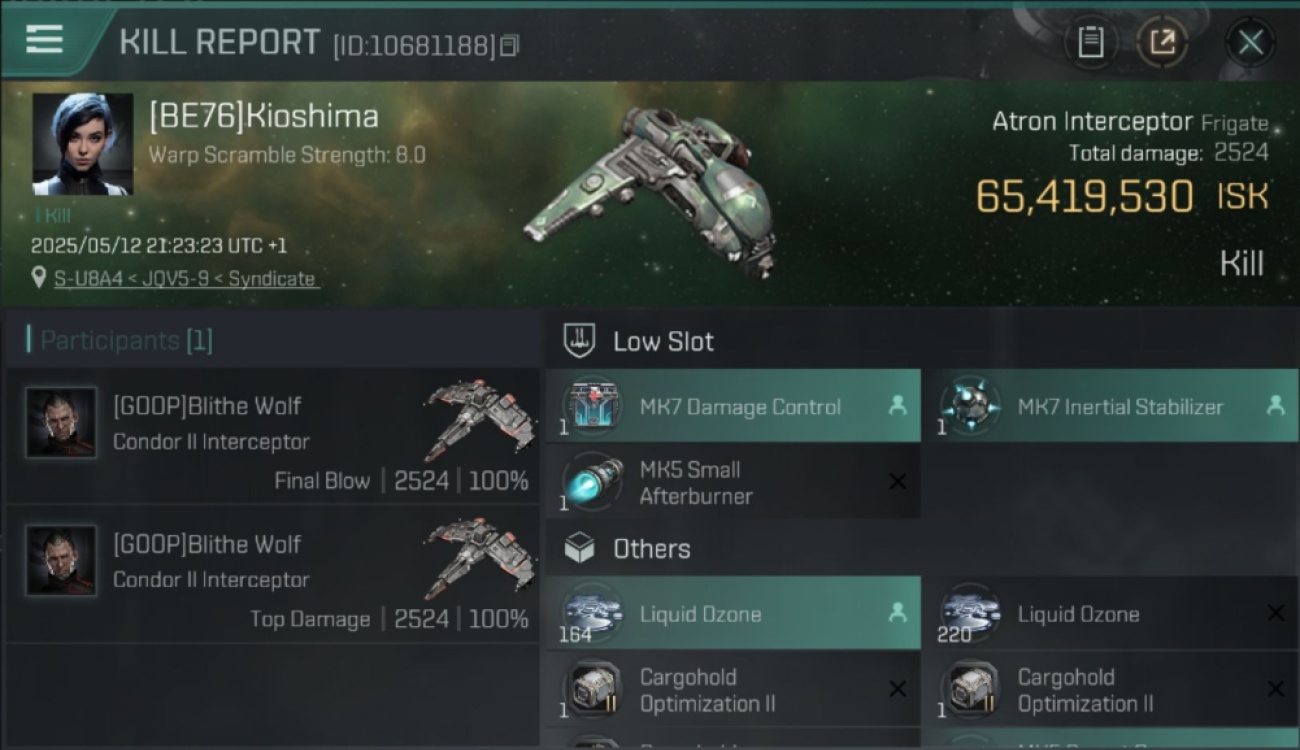1300x750 pixels.
Task: Open the hamburger menu icon
Action: [x=44, y=40]
